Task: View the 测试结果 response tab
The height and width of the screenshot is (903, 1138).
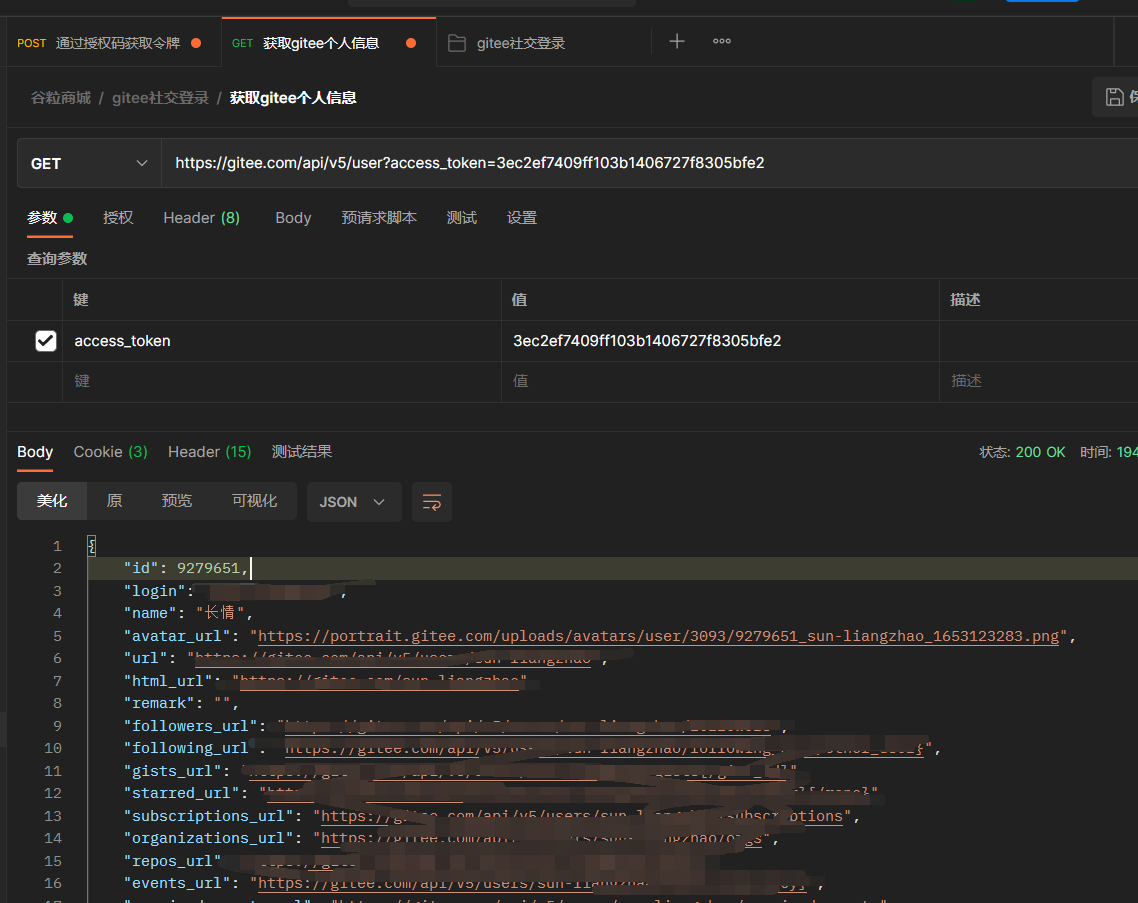Action: 301,452
